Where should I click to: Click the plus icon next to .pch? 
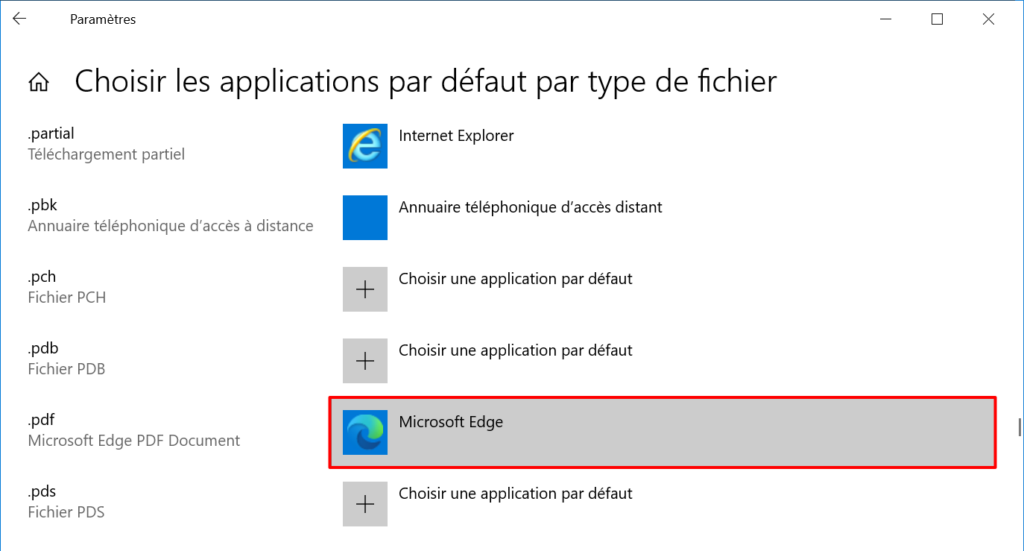click(x=365, y=289)
